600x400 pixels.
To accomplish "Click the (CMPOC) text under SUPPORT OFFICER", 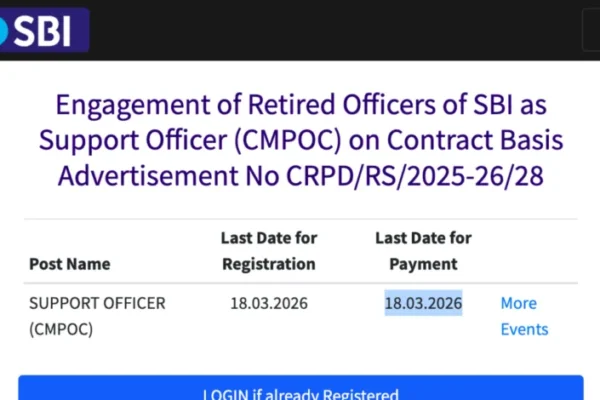I will point(61,328).
